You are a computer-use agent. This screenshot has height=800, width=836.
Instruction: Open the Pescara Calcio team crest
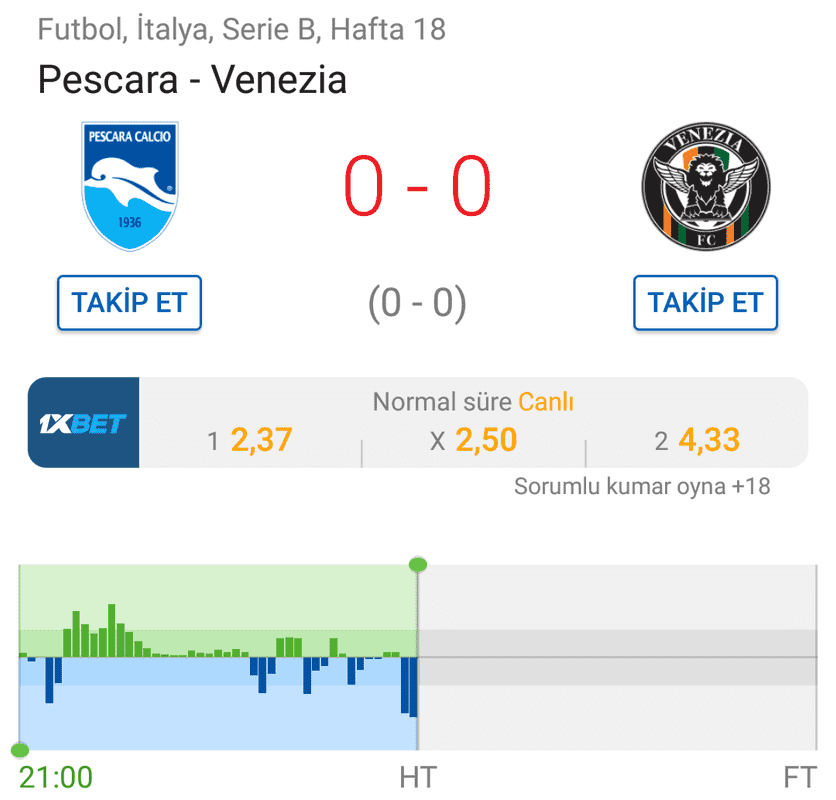[130, 186]
